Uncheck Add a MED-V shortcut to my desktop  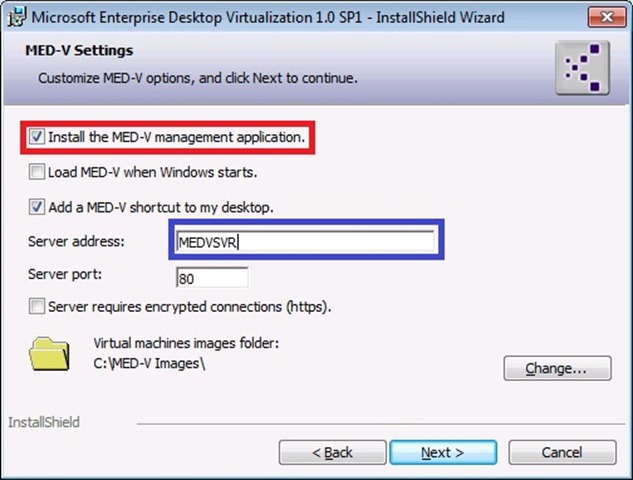coord(37,207)
